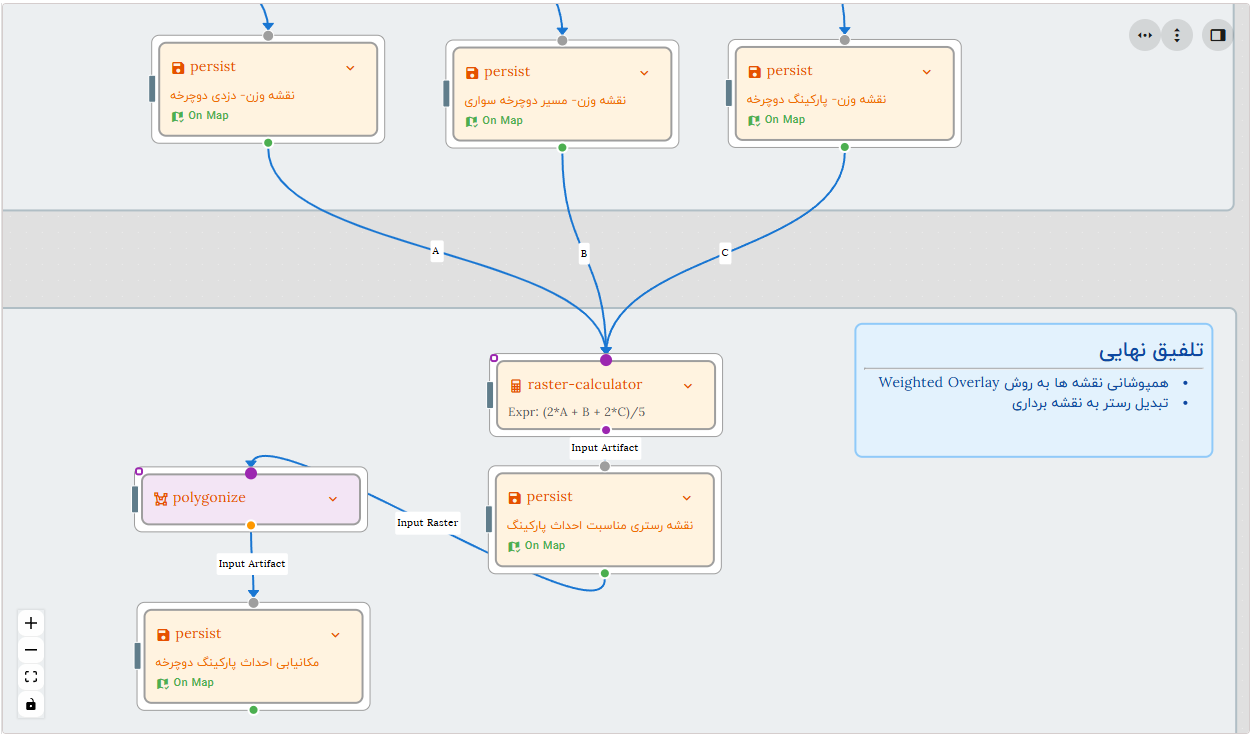Open the horizontal layout arrows icon top right
This screenshot has height=735, width=1250.
pos(1144,35)
